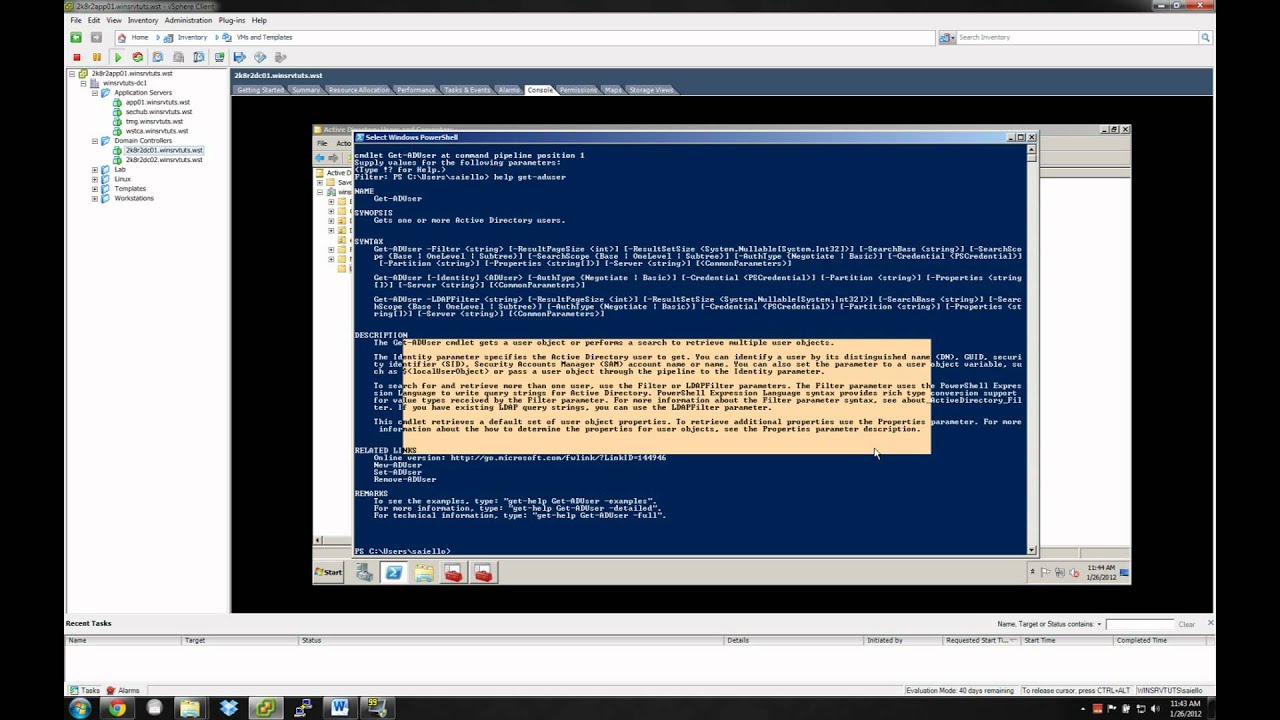Screen dimensions: 1280x720
Task: Open the search type dropdown beside Search Inventory
Action: pos(947,37)
